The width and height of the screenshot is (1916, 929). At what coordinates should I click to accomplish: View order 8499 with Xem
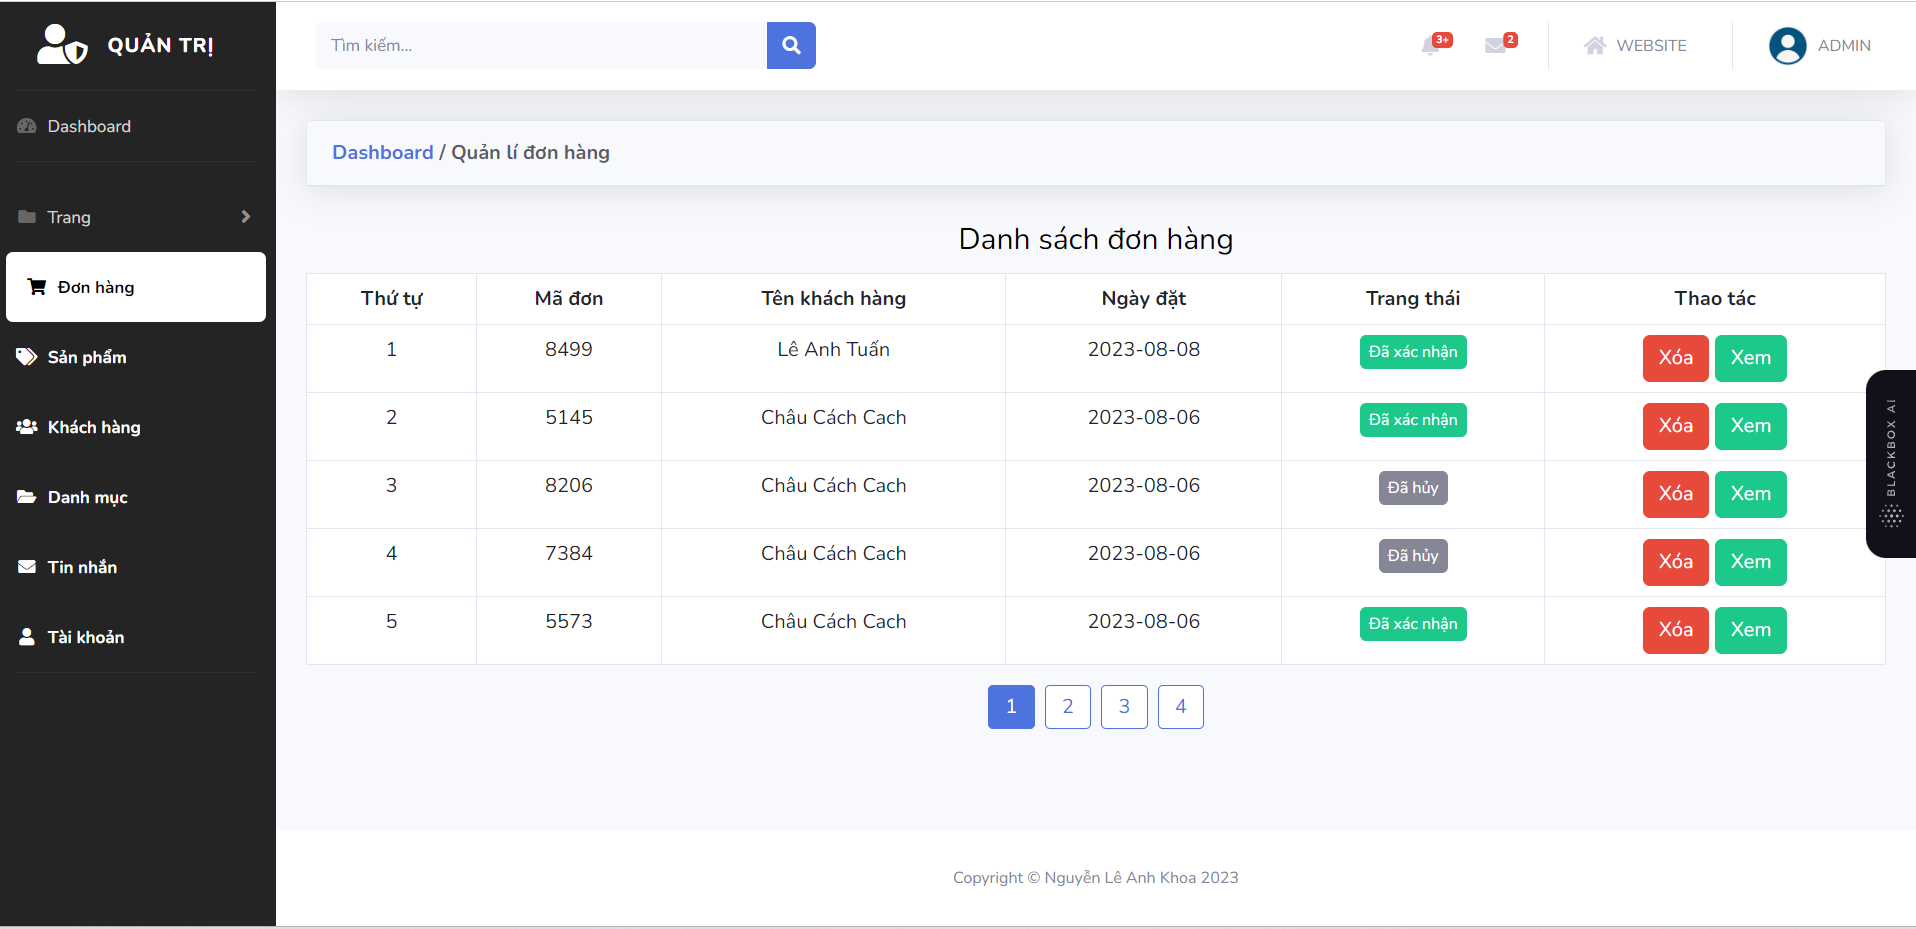point(1751,358)
